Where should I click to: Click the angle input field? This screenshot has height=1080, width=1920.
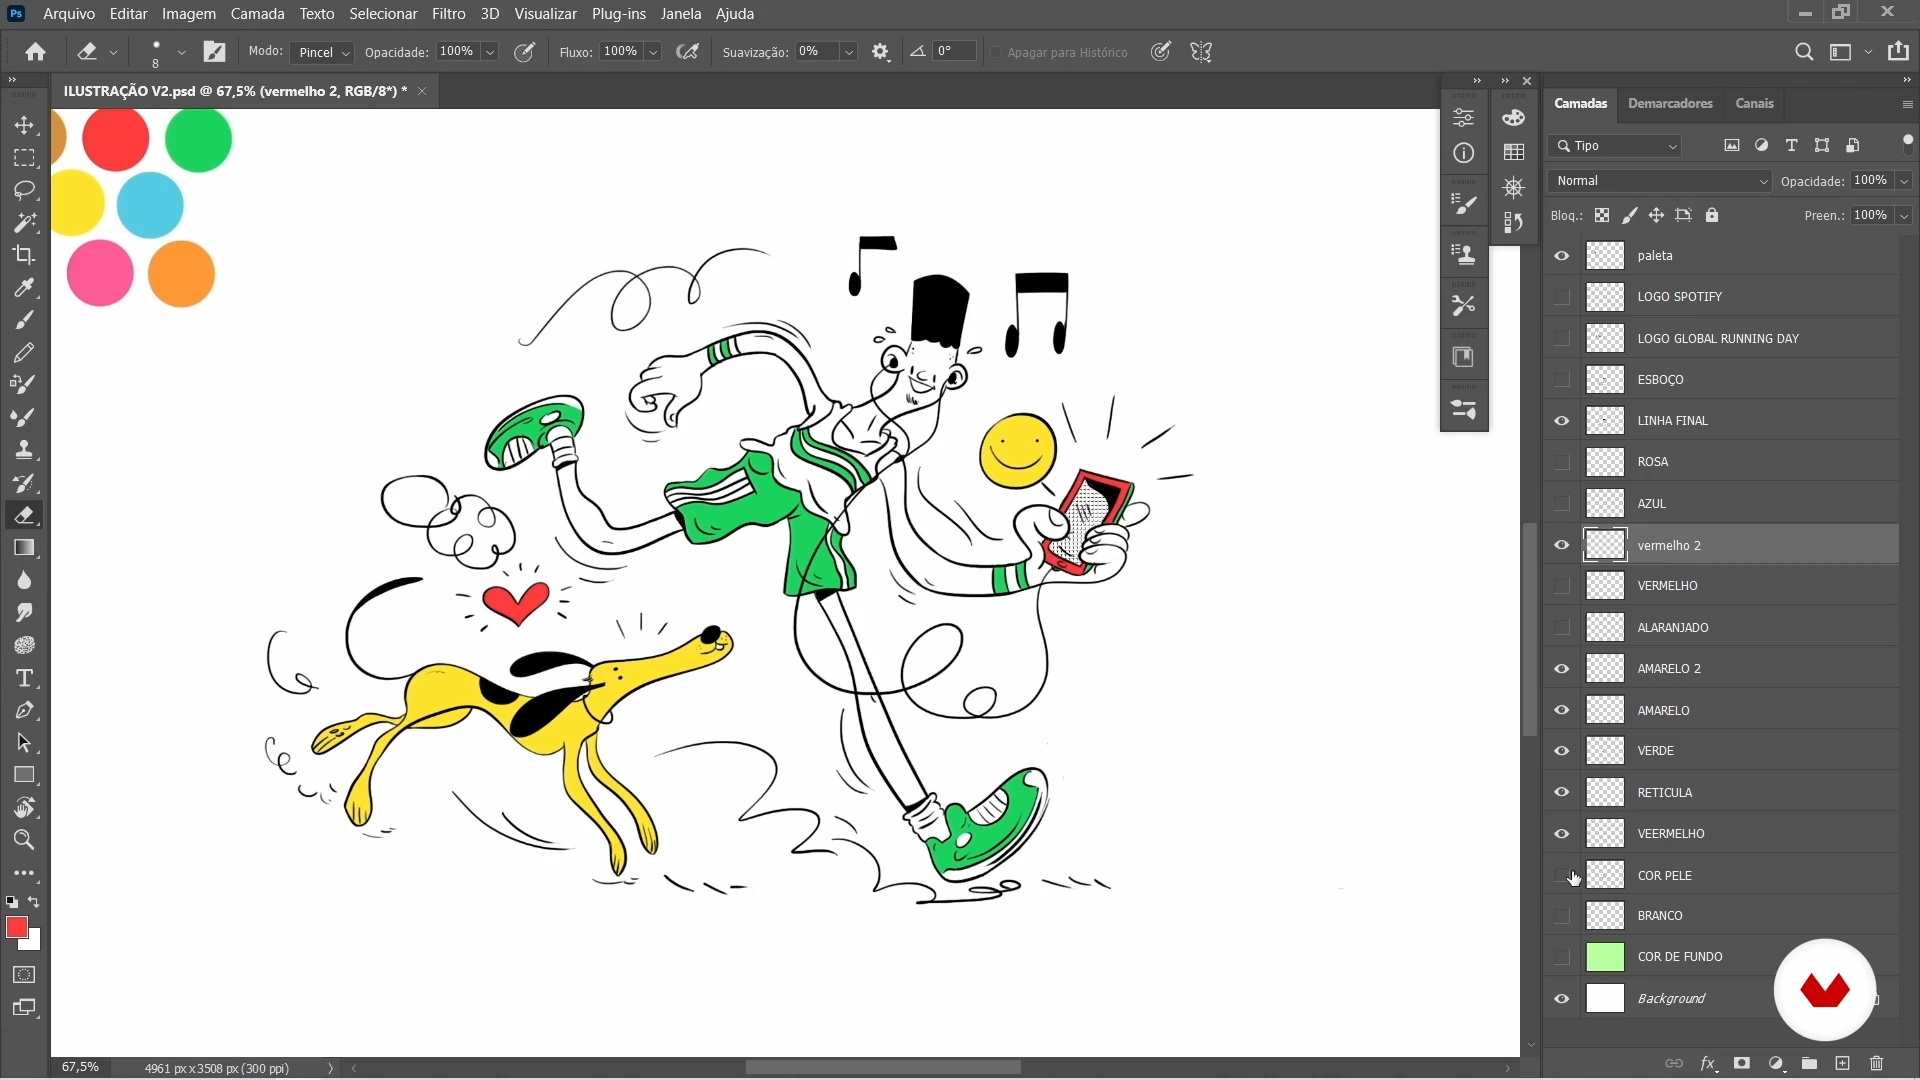click(954, 52)
